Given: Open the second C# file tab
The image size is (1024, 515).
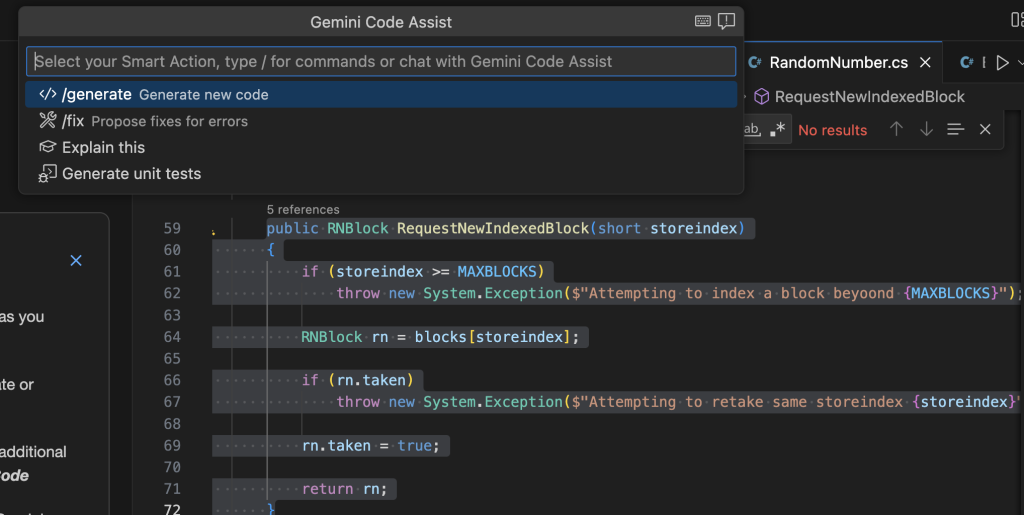Looking at the screenshot, I should tap(970, 62).
